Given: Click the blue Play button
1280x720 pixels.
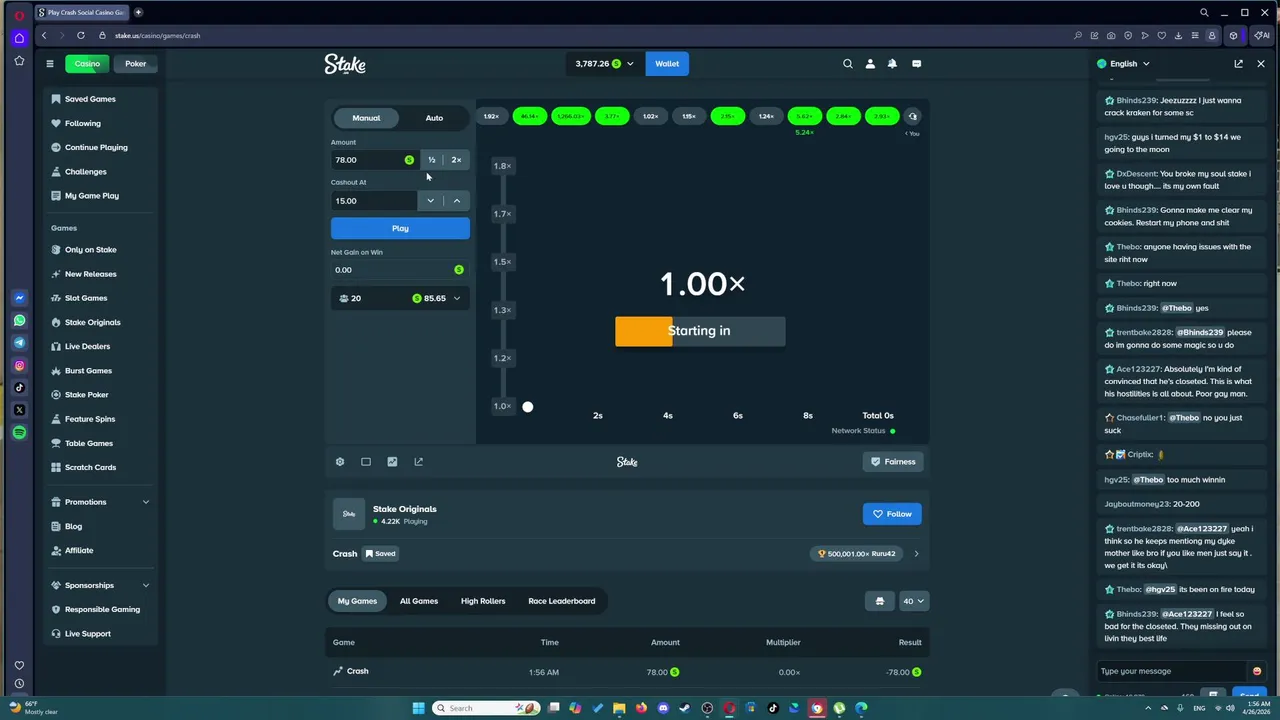Looking at the screenshot, I should (x=400, y=229).
